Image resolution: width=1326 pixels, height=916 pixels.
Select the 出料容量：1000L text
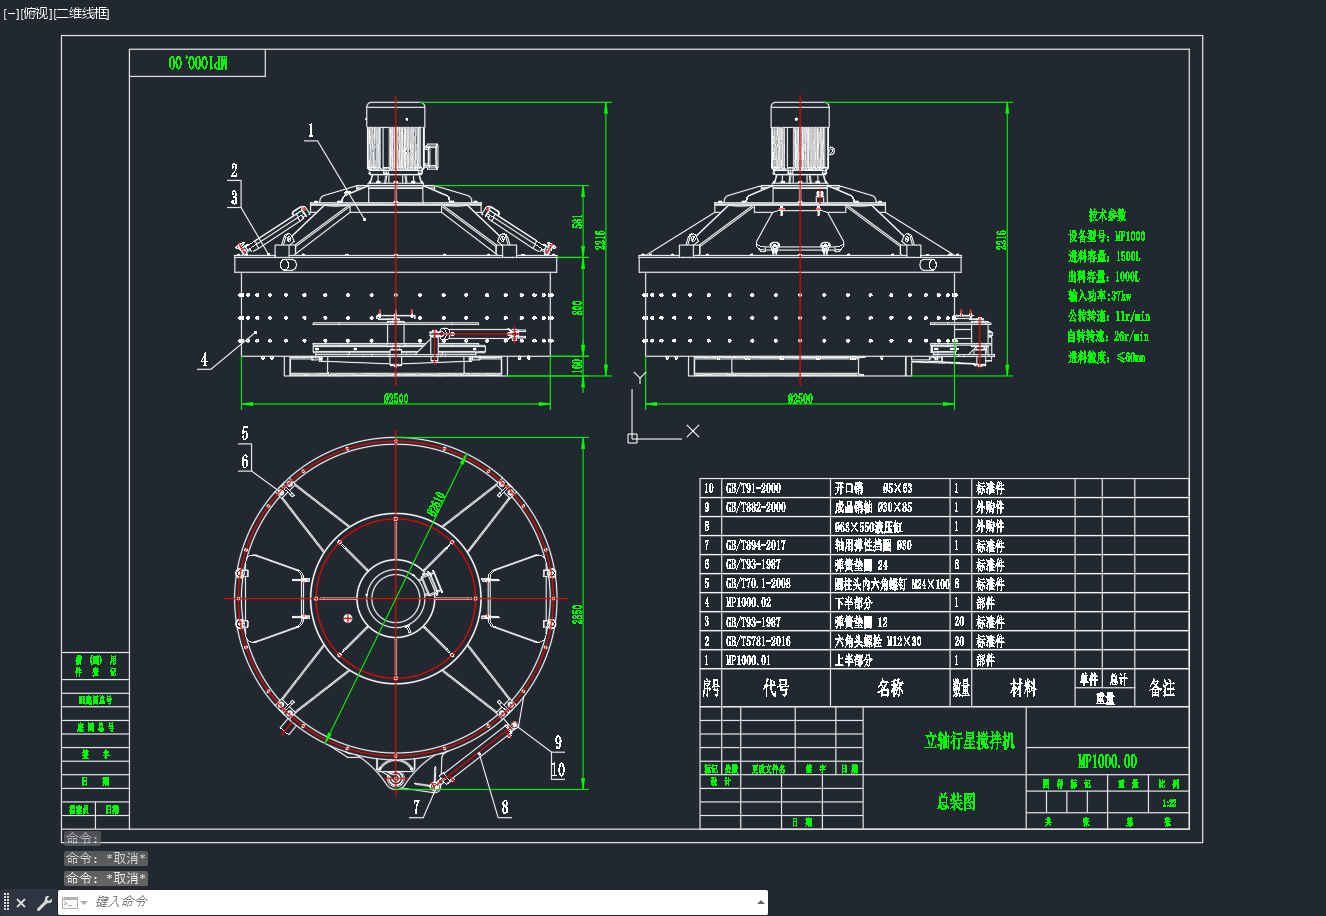(1104, 276)
